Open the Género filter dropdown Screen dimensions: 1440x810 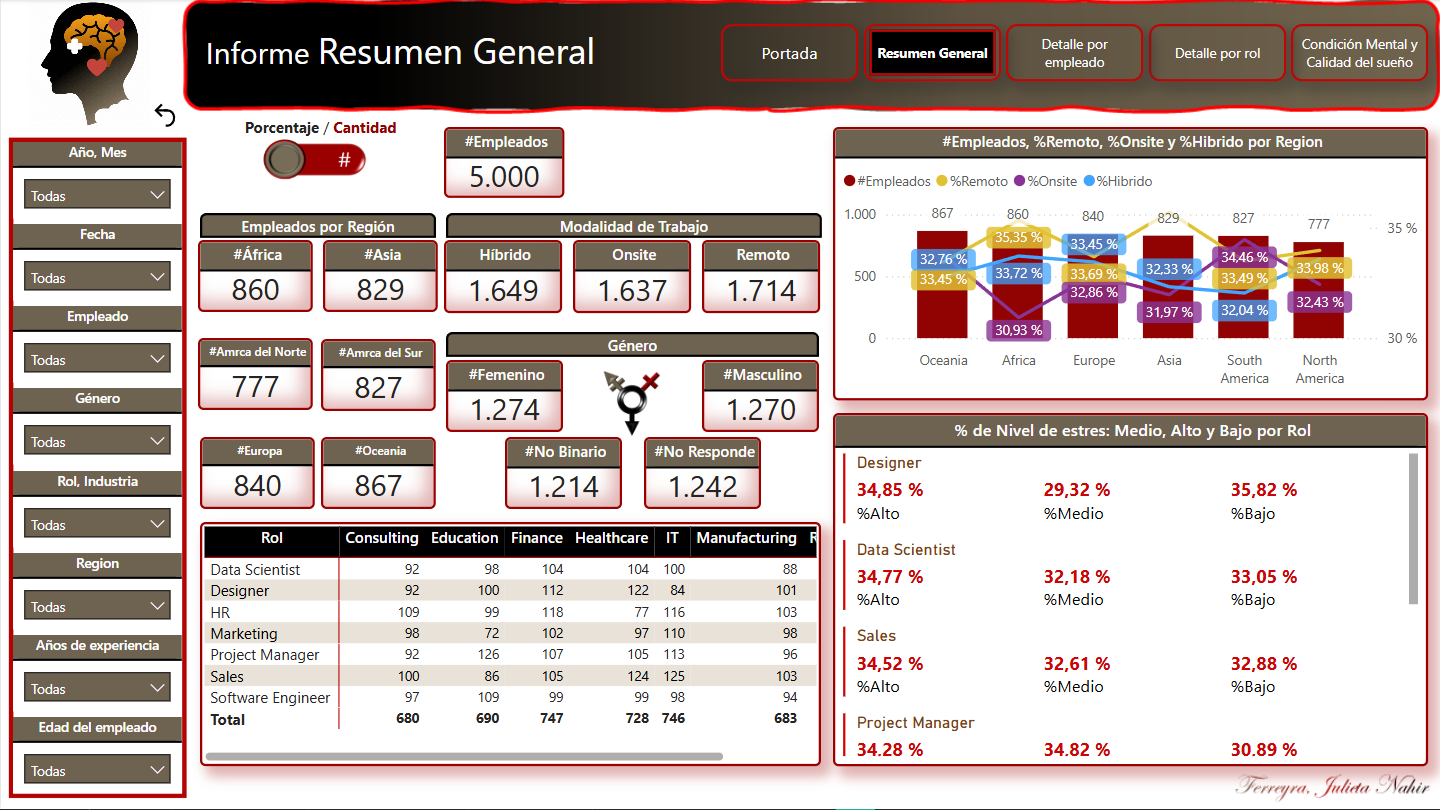pos(97,441)
